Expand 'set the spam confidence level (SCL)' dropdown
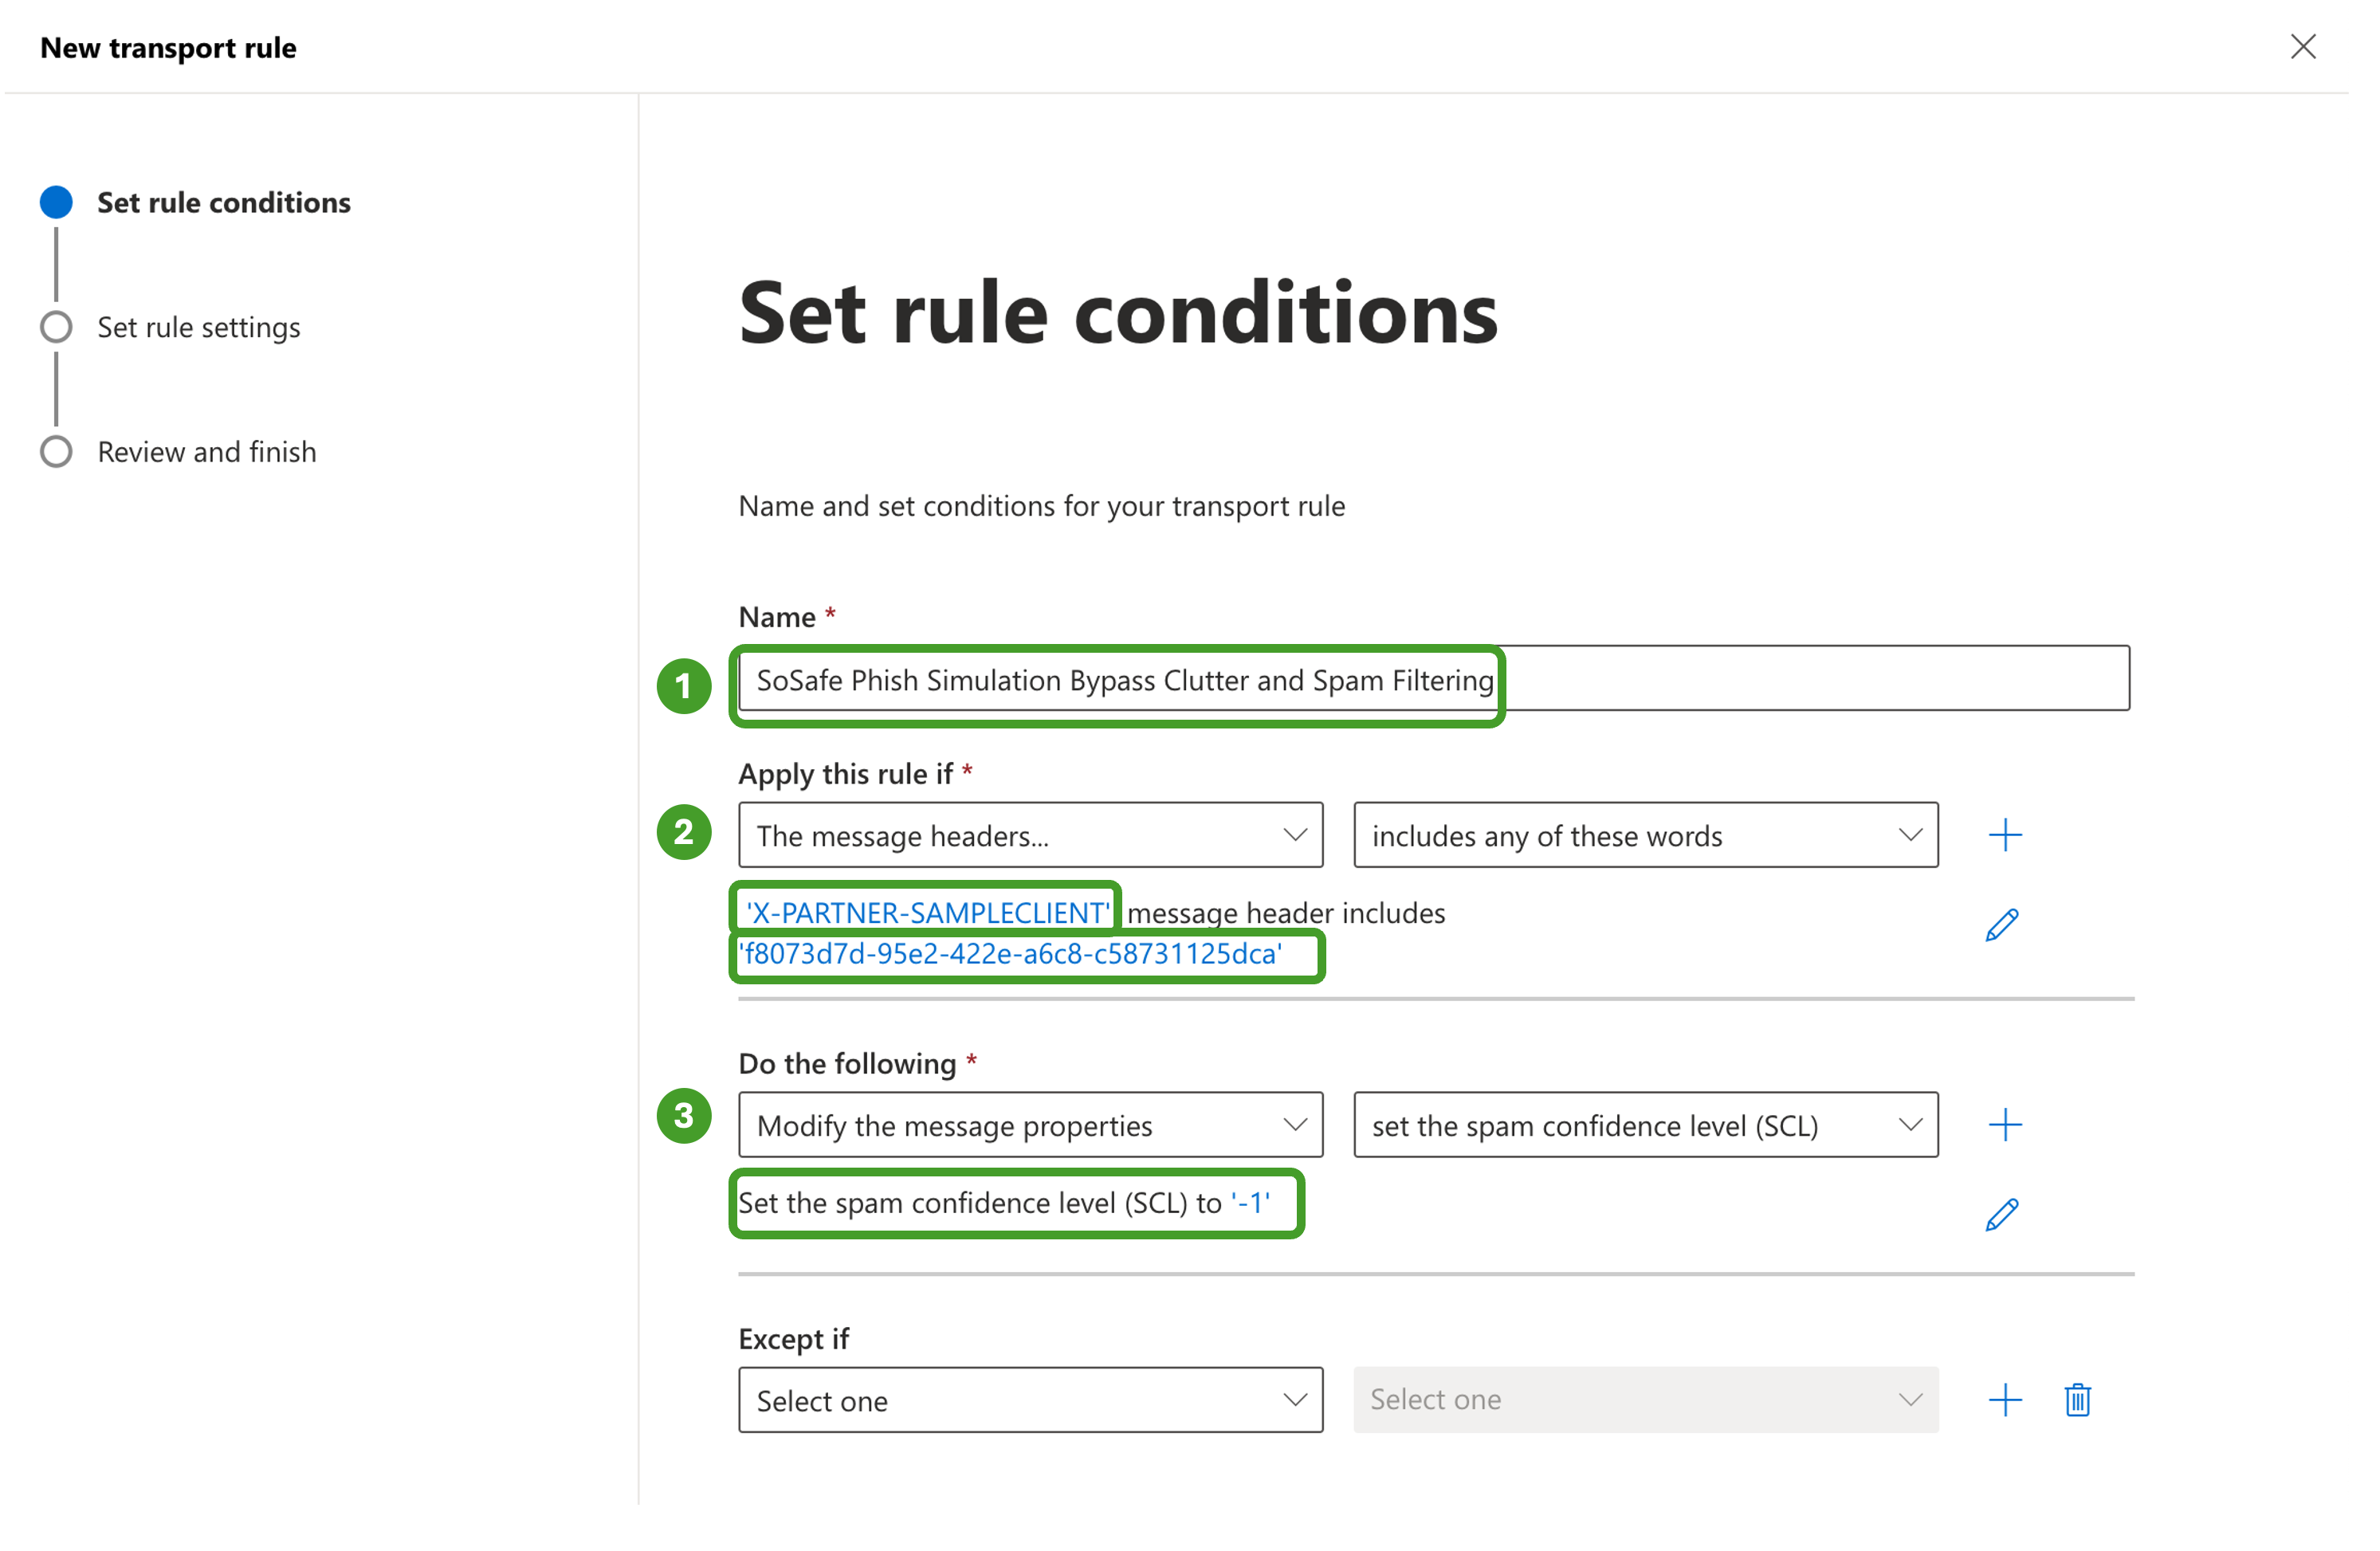The width and height of the screenshot is (2380, 1551). pos(1645,1125)
